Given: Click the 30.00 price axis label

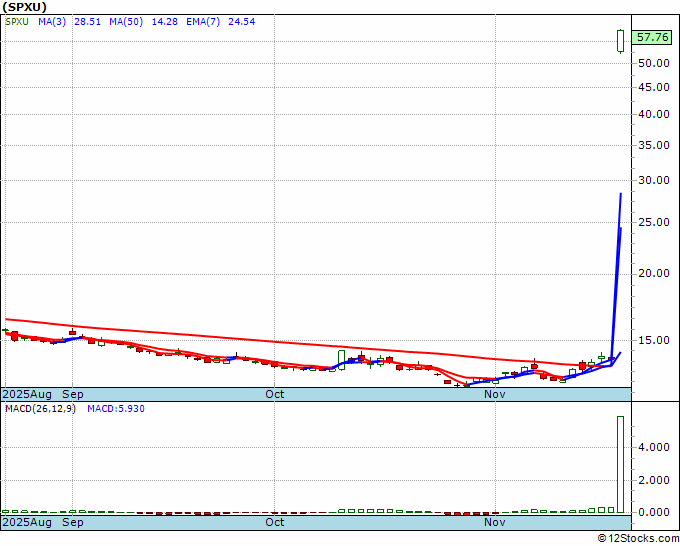Looking at the screenshot, I should tap(654, 180).
